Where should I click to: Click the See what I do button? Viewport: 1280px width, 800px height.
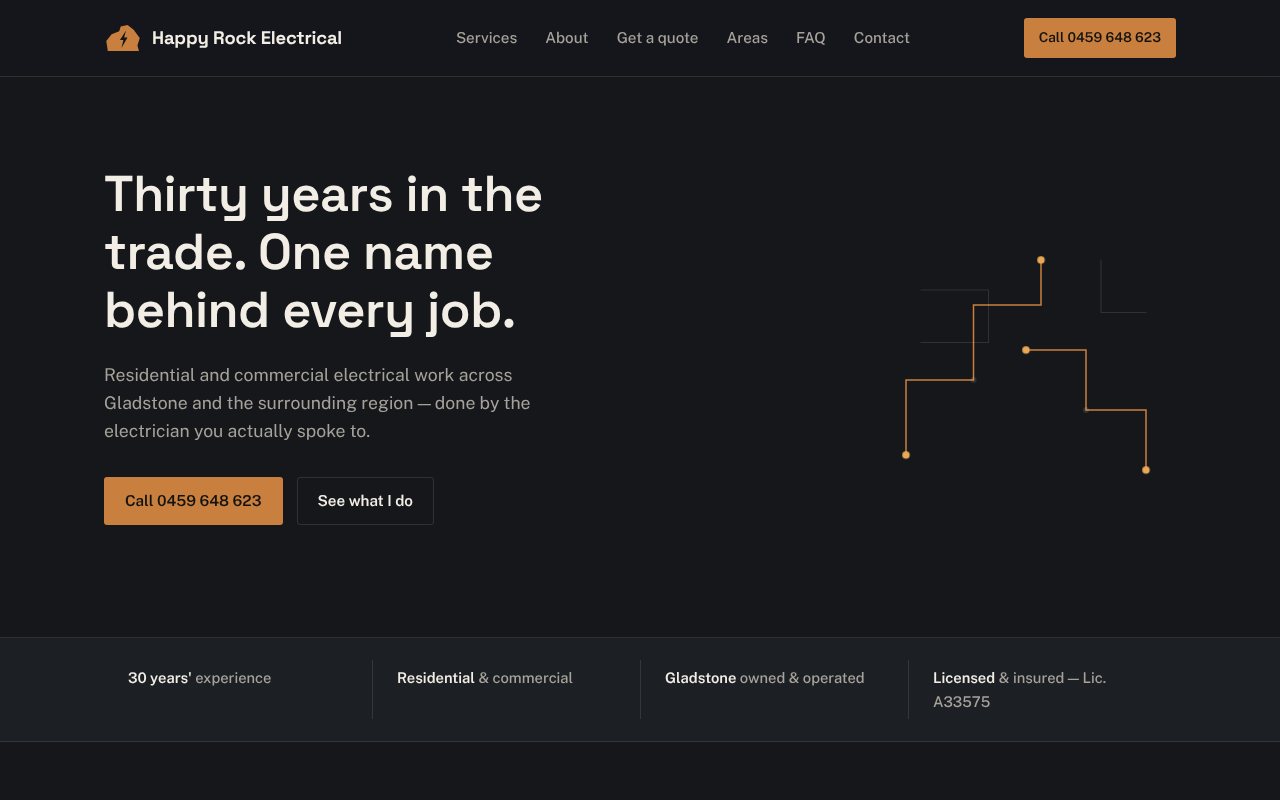click(x=365, y=501)
